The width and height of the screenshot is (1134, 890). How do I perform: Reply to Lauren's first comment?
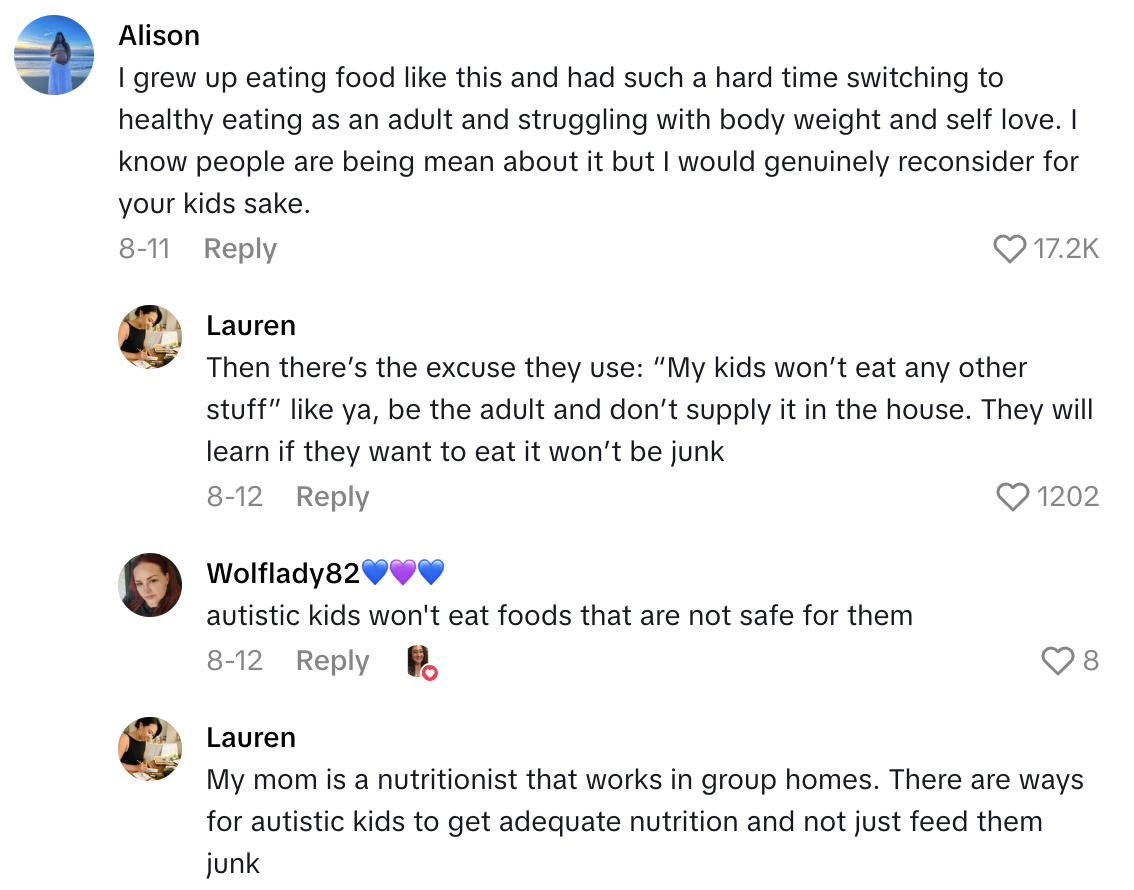[332, 496]
